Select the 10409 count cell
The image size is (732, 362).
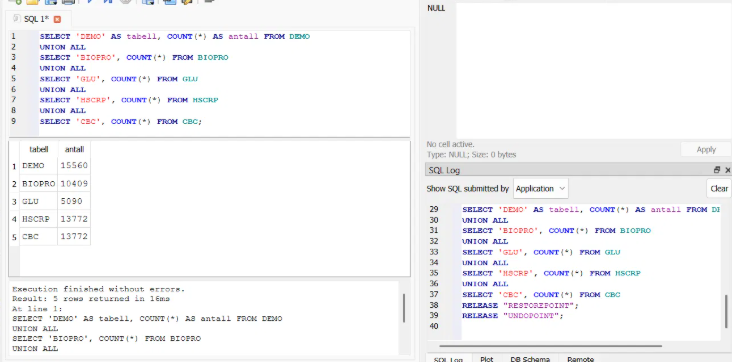pyautogui.click(x=74, y=183)
